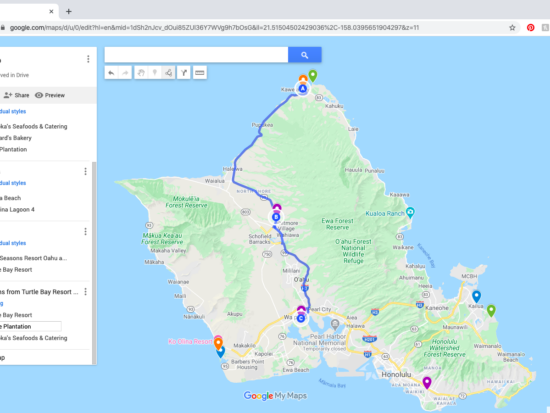The image size is (550, 413).
Task: Select the Beach list item
Action: [x=11, y=198]
